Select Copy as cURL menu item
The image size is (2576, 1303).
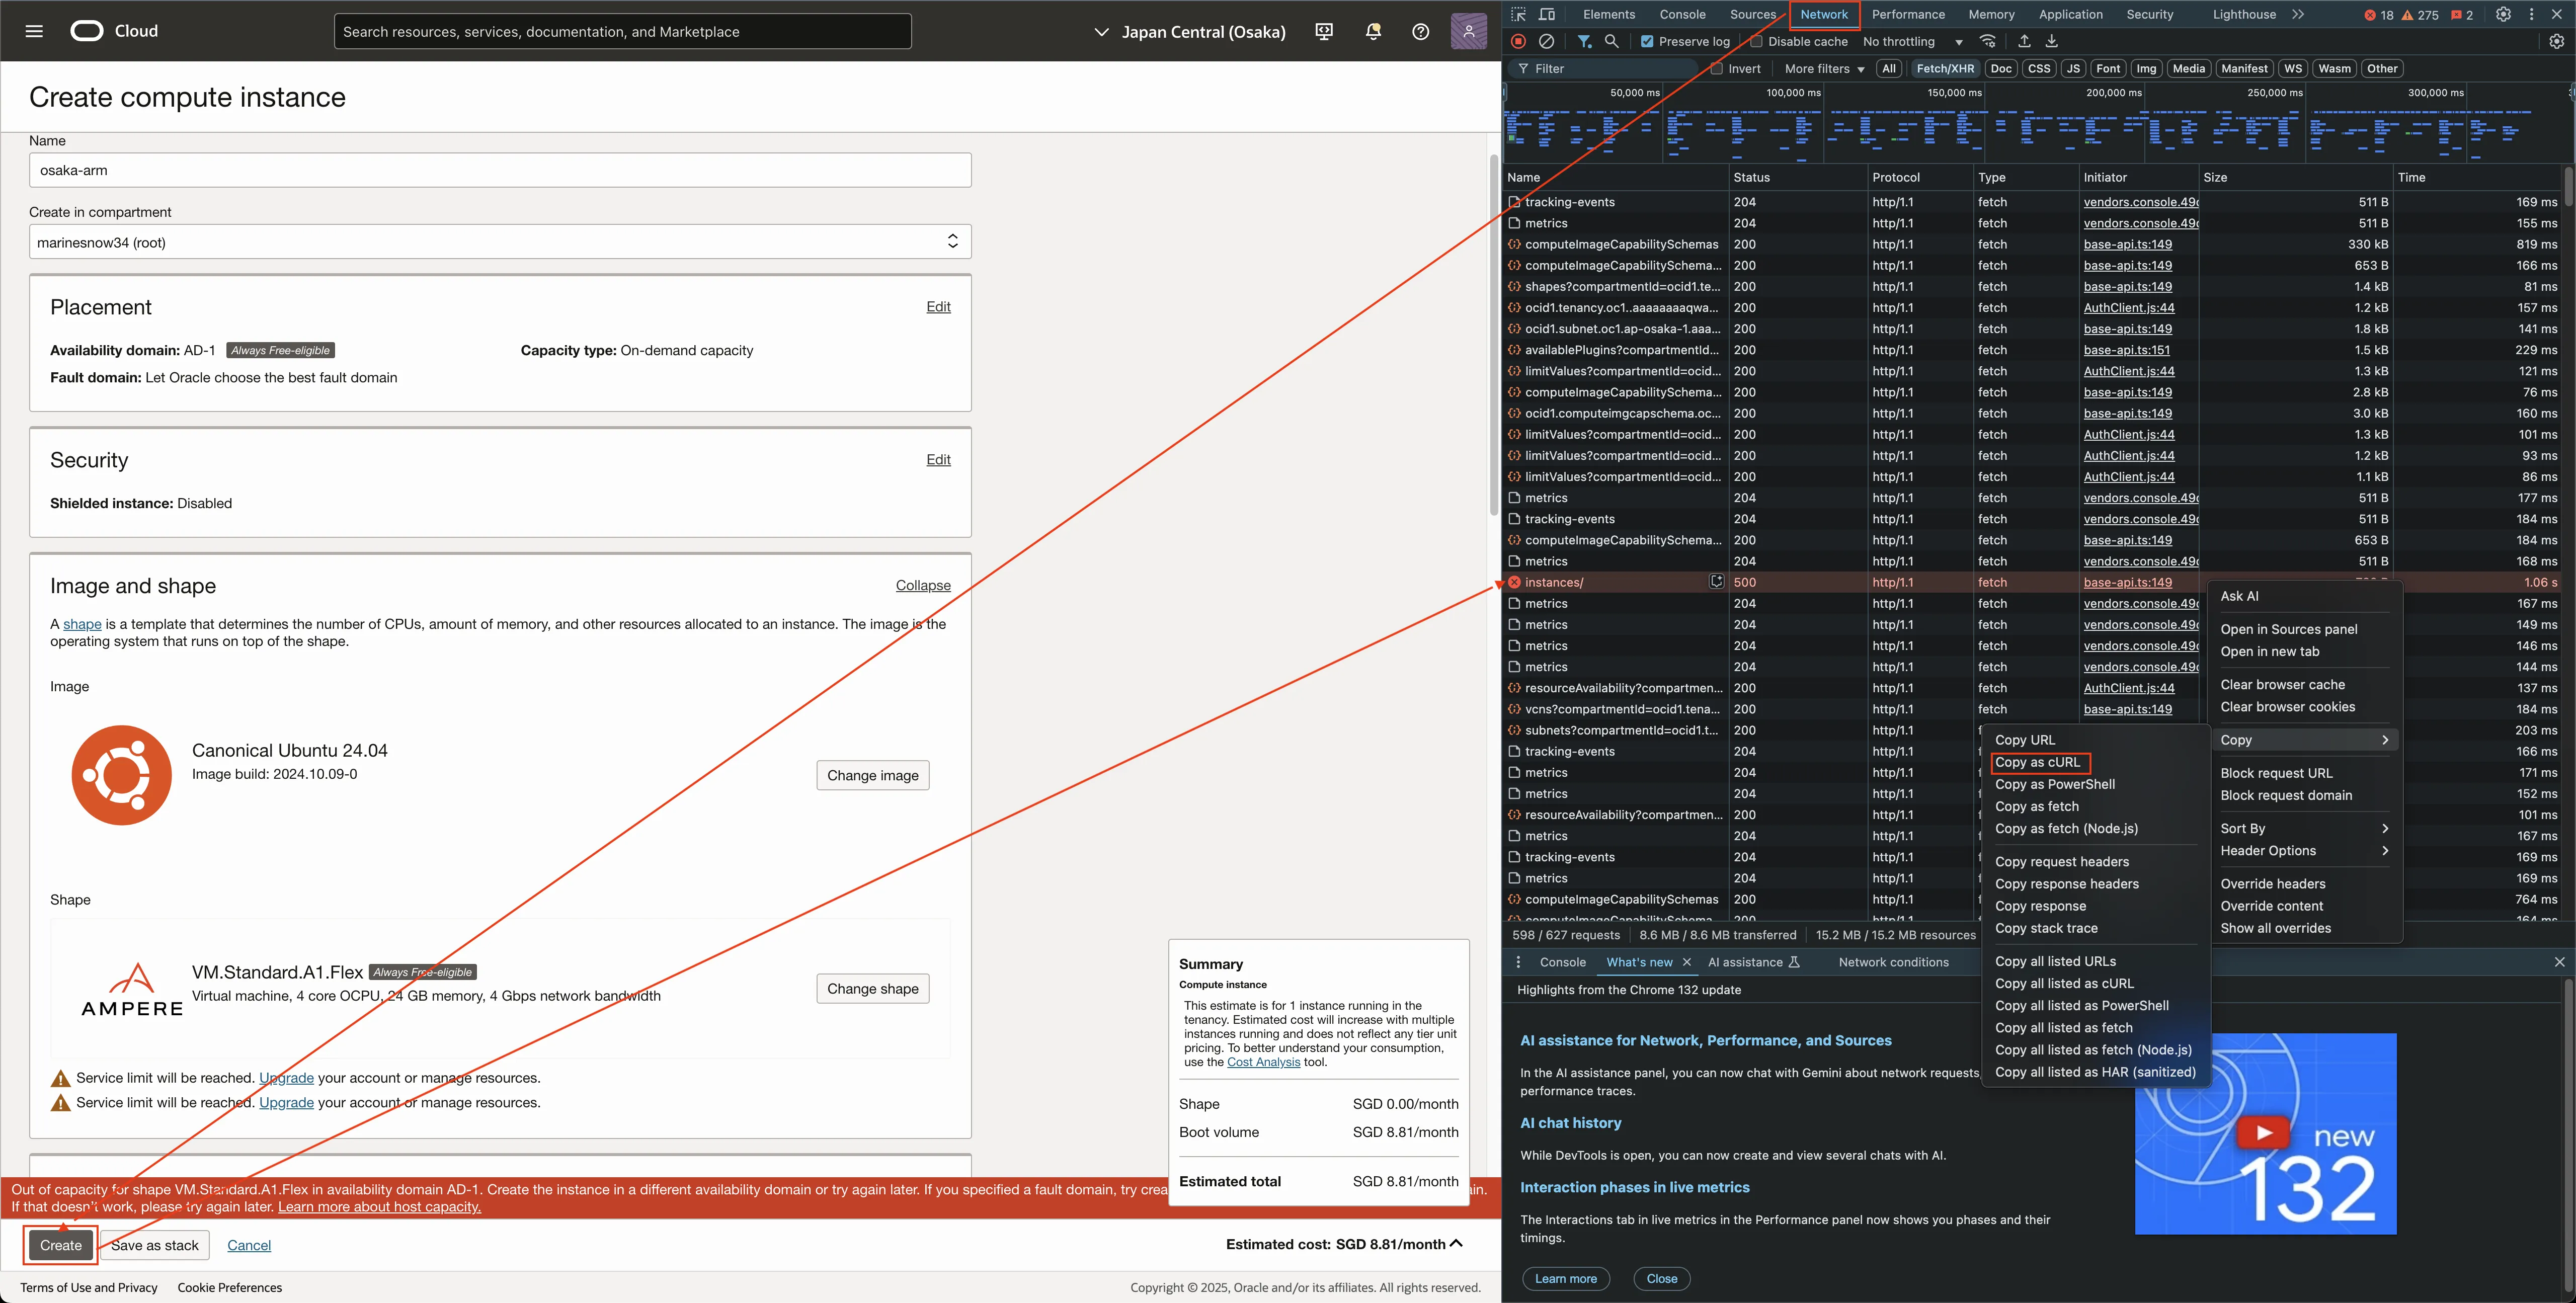coord(2037,762)
